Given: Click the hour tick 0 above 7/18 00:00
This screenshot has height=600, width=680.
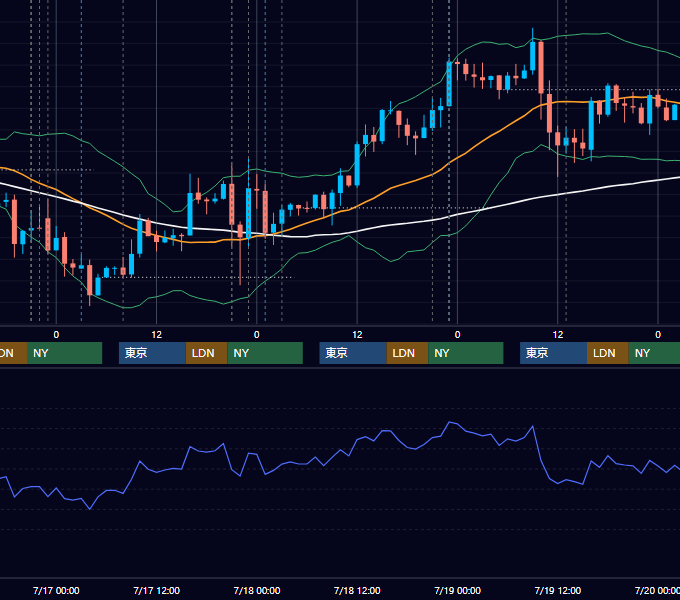Looking at the screenshot, I should point(257,335).
